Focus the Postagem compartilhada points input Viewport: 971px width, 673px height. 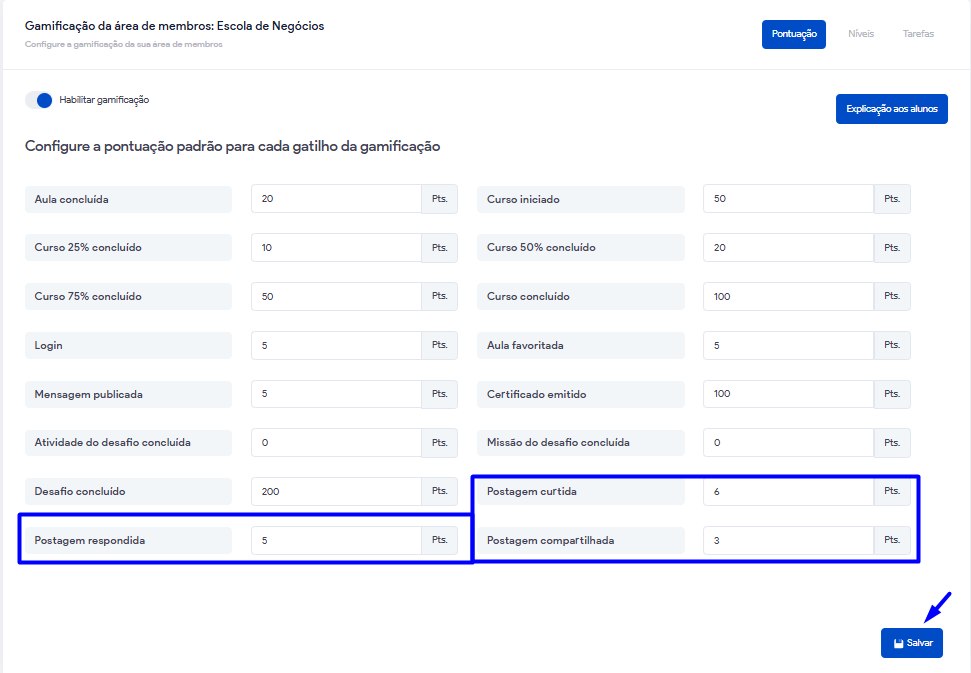pos(787,541)
